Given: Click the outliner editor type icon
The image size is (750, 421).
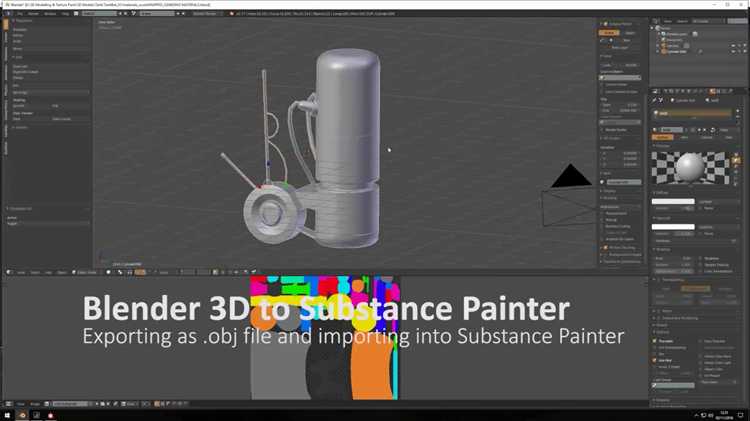Looking at the screenshot, I should [x=656, y=21].
